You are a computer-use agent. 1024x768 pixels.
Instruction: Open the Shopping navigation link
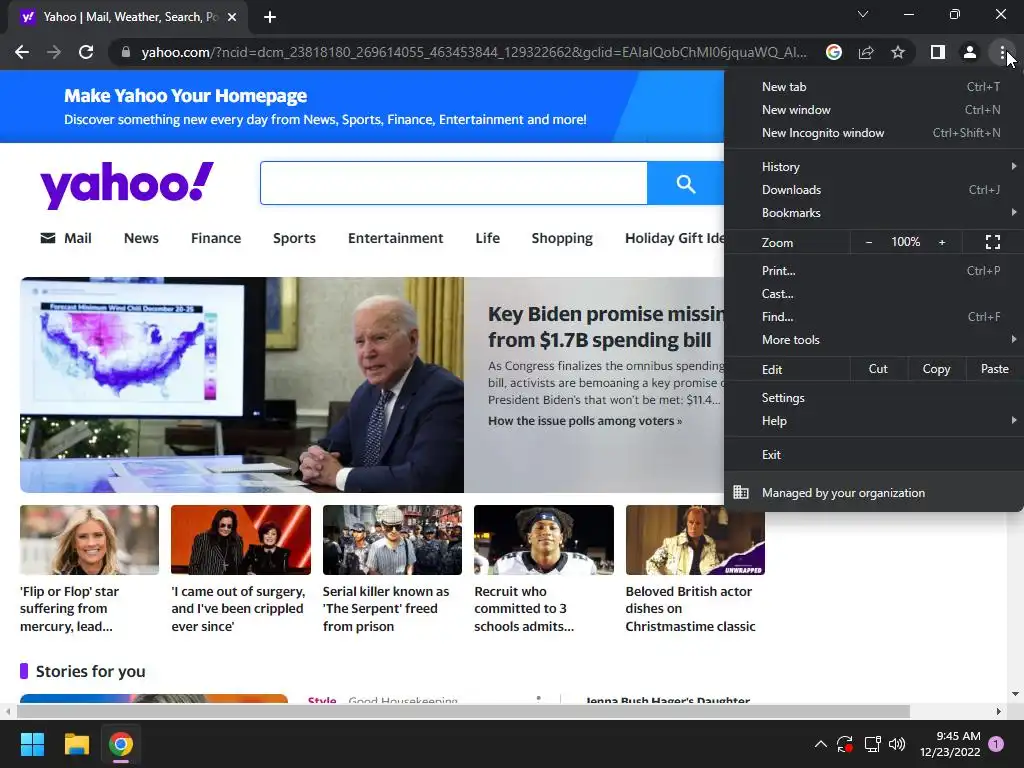[x=562, y=238]
